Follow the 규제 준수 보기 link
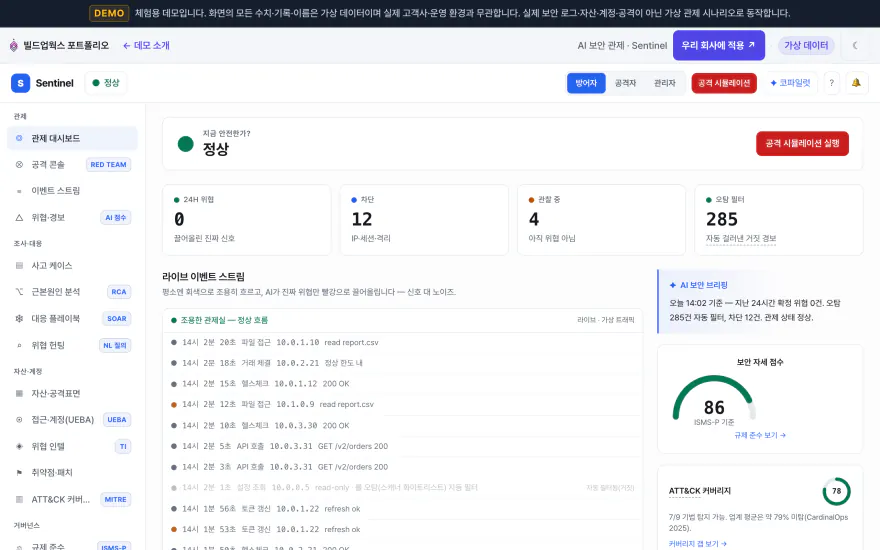Viewport: 880px width, 550px height. click(x=760, y=435)
